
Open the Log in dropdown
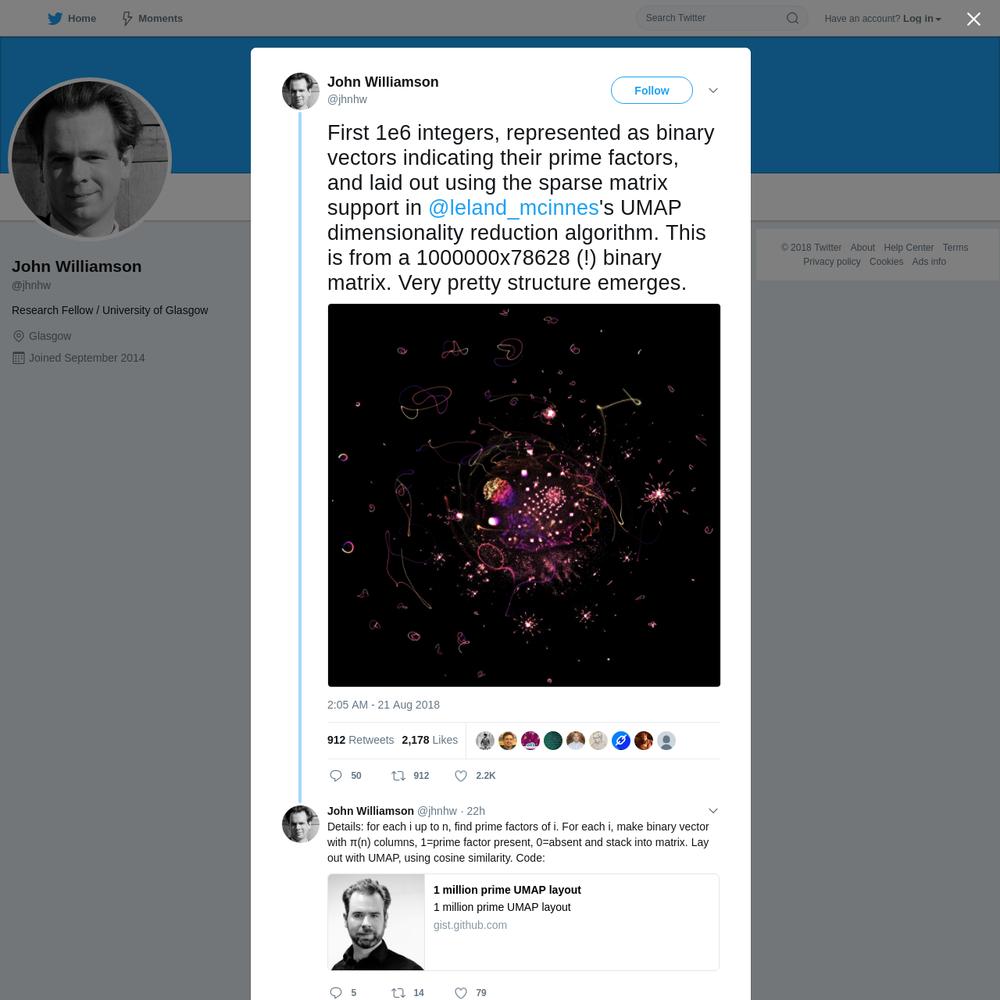coord(922,18)
